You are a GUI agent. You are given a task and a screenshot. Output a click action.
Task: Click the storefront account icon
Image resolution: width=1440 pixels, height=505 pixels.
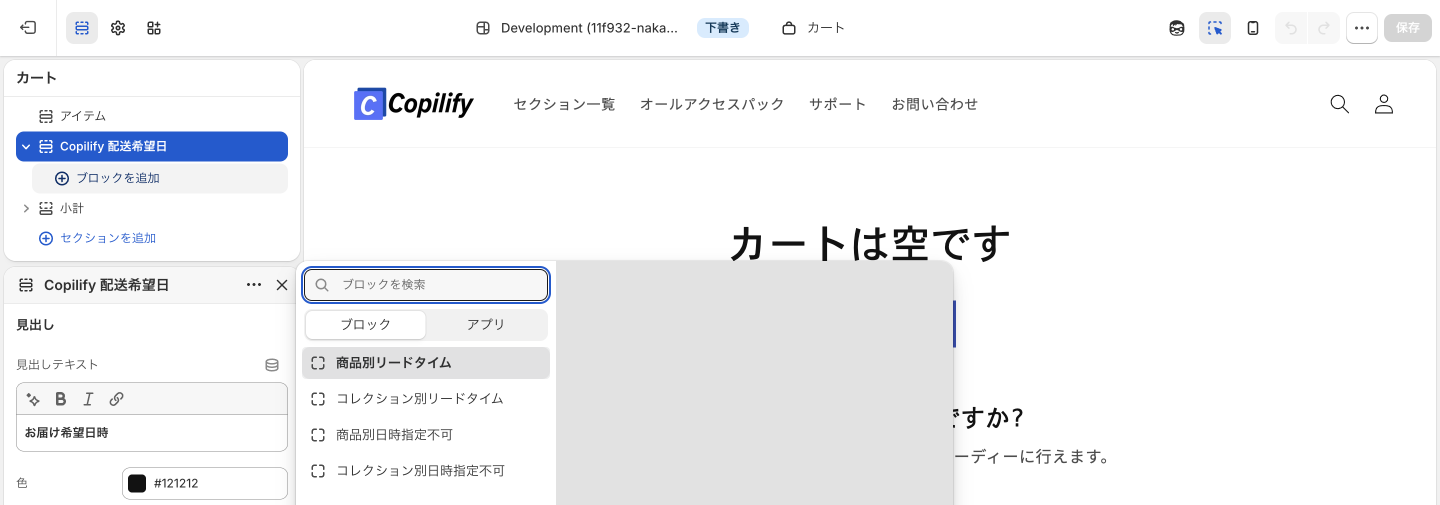pos(1384,104)
